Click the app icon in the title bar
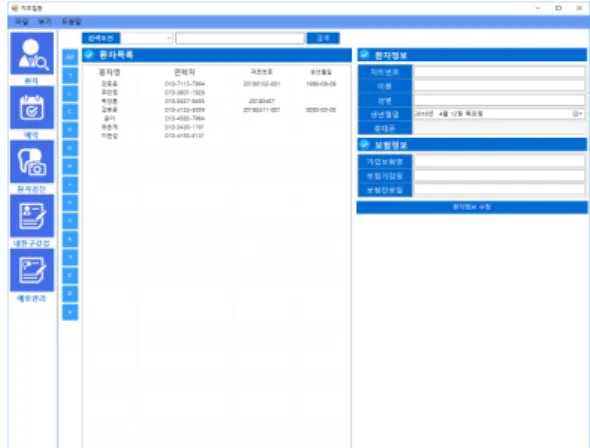Screen dimensions: 590x448 pyautogui.click(x=15, y=8)
